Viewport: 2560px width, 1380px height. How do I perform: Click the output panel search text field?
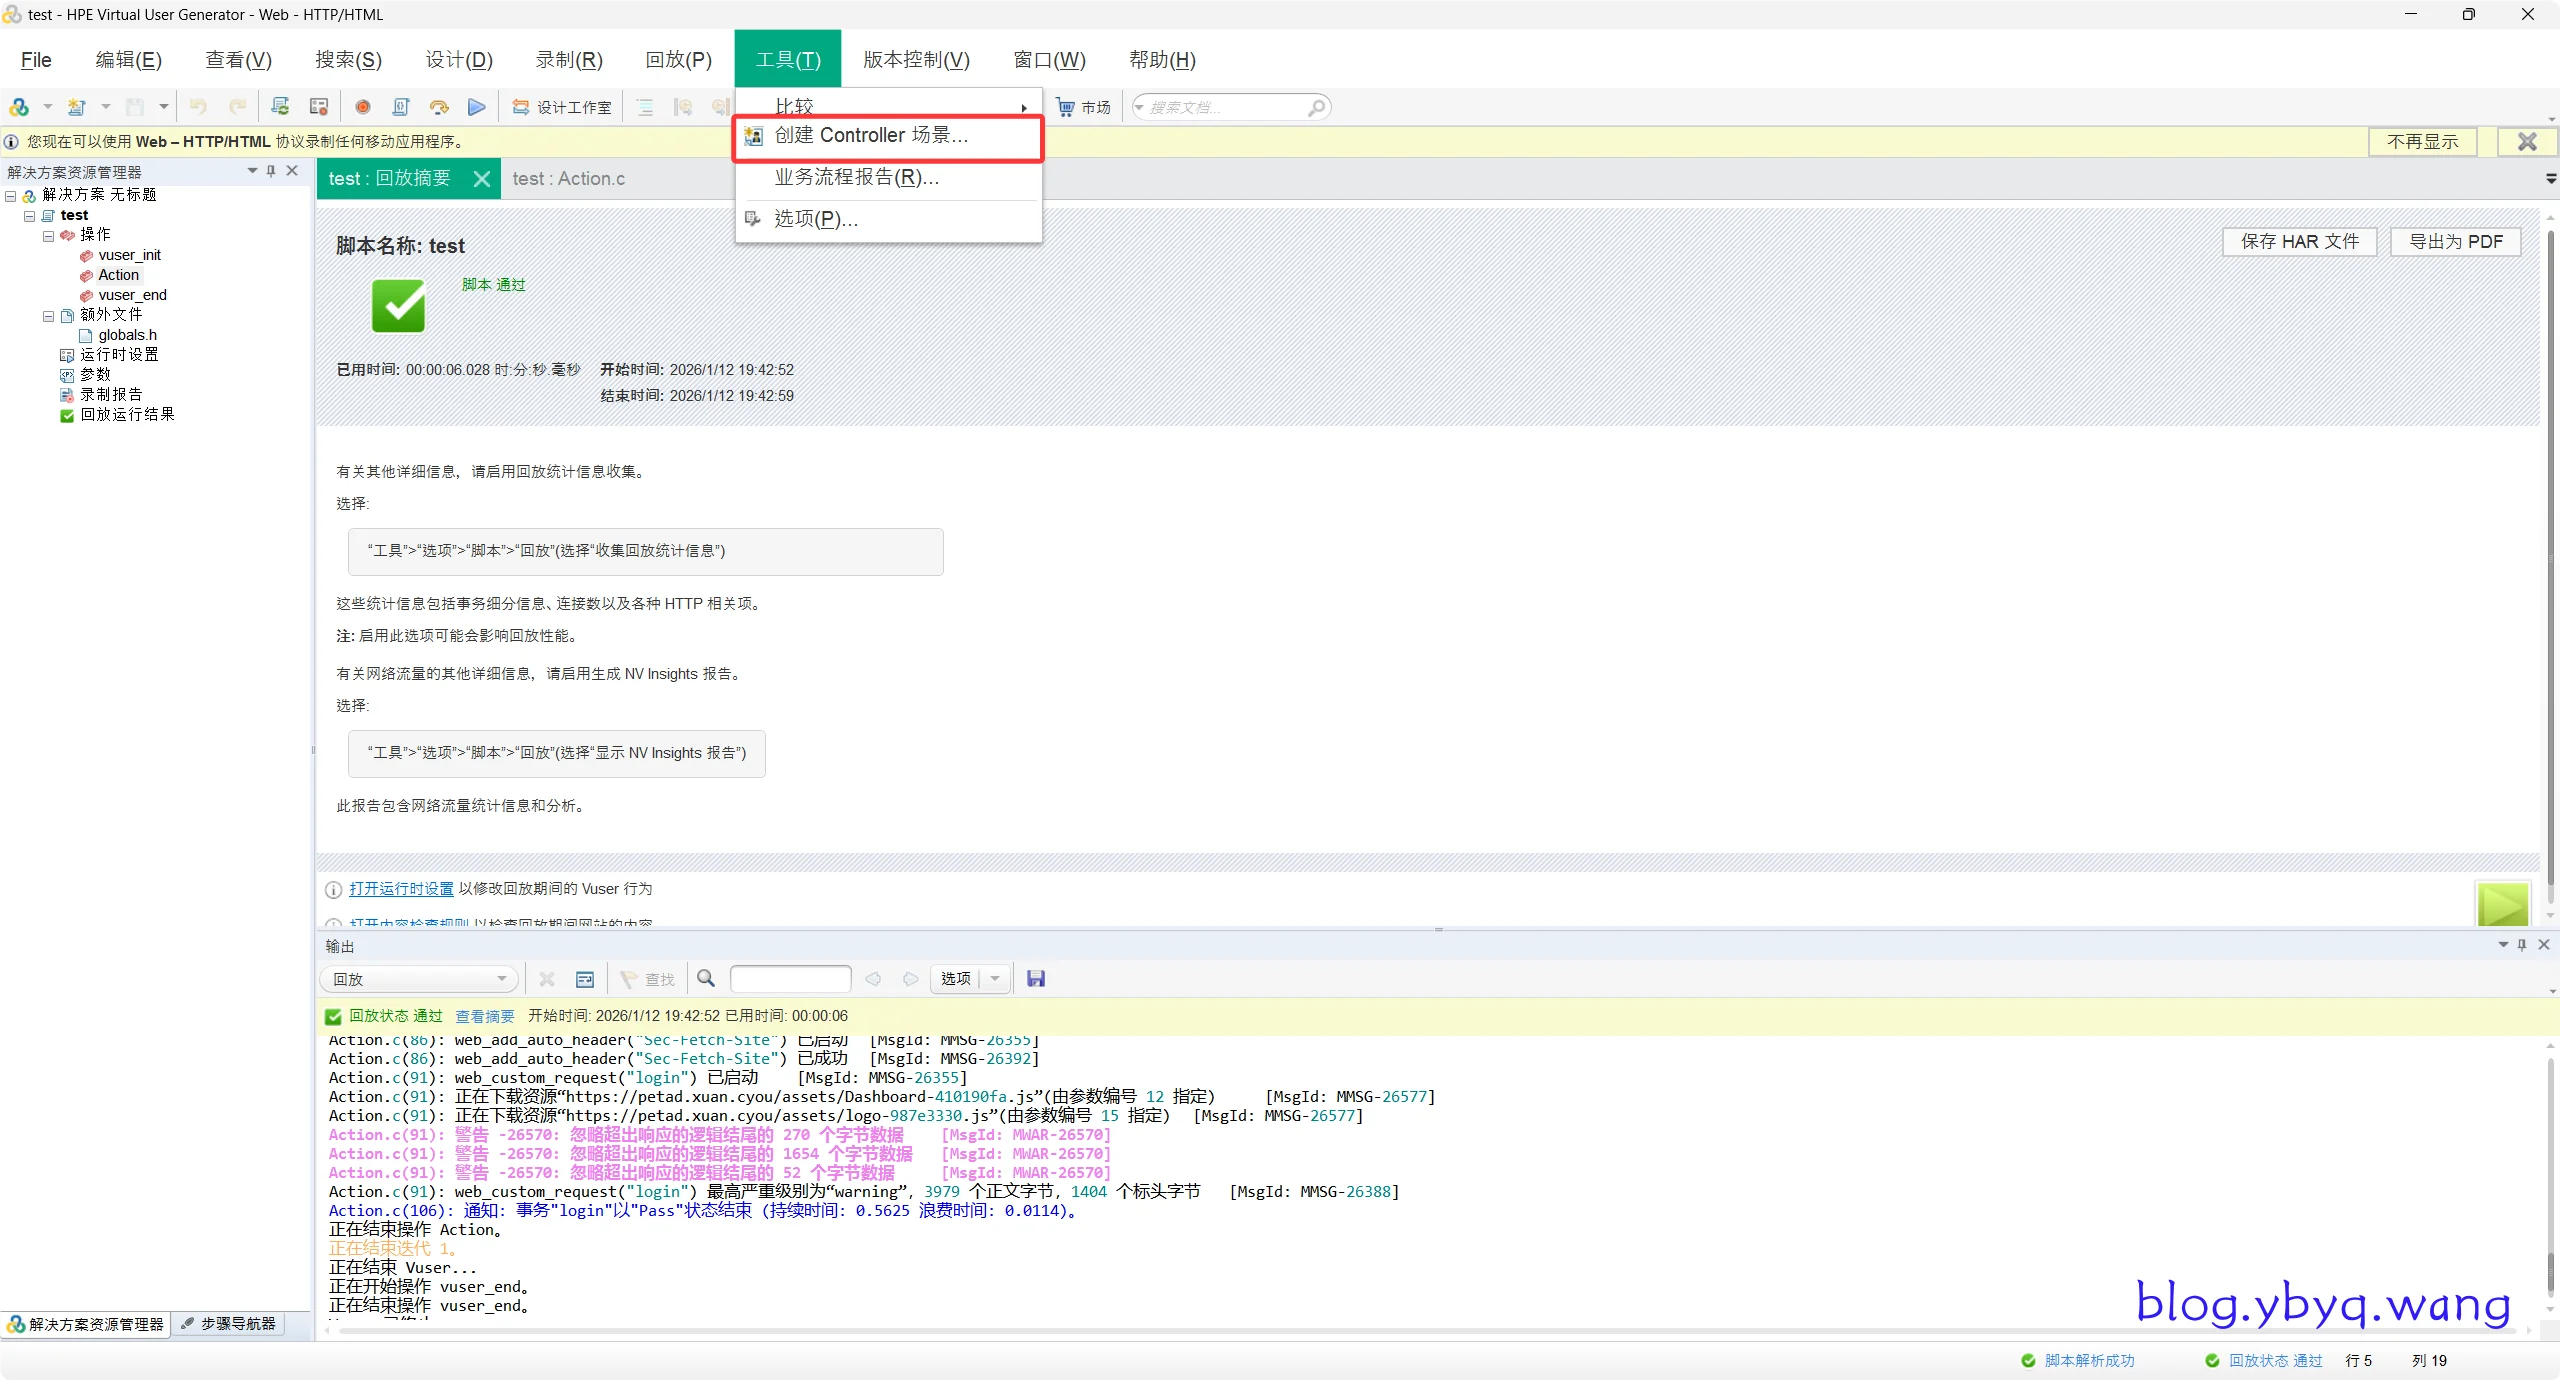(790, 978)
